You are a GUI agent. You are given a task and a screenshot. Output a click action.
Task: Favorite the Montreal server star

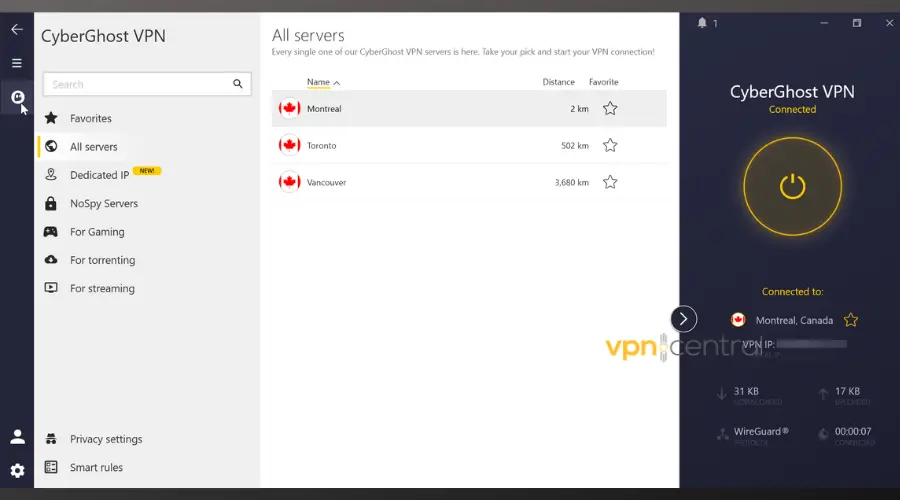610,108
